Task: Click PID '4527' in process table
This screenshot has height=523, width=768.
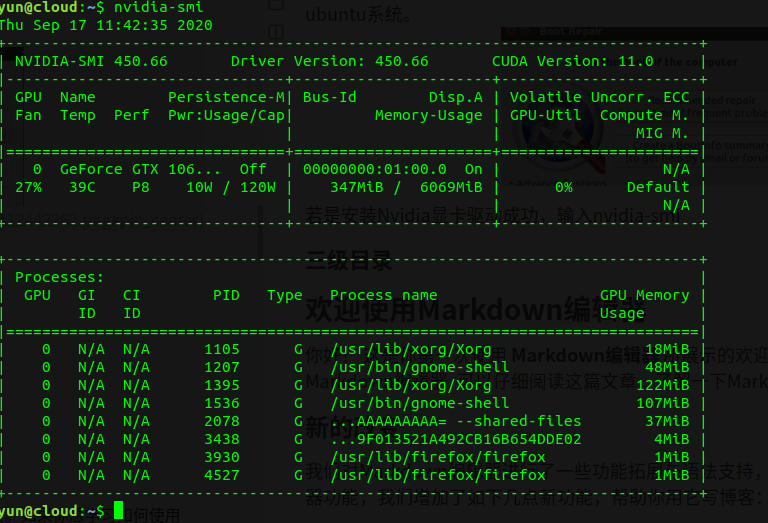Action: [222, 475]
